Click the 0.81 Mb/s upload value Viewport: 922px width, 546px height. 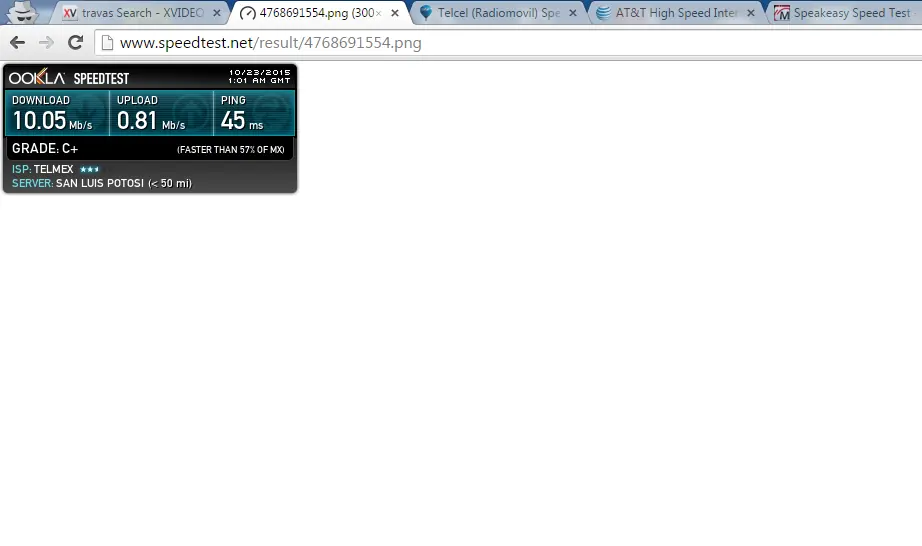tap(151, 120)
